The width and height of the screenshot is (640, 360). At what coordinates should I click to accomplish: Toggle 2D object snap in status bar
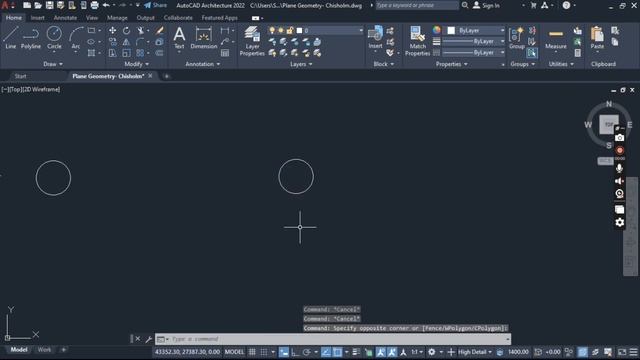[337, 352]
